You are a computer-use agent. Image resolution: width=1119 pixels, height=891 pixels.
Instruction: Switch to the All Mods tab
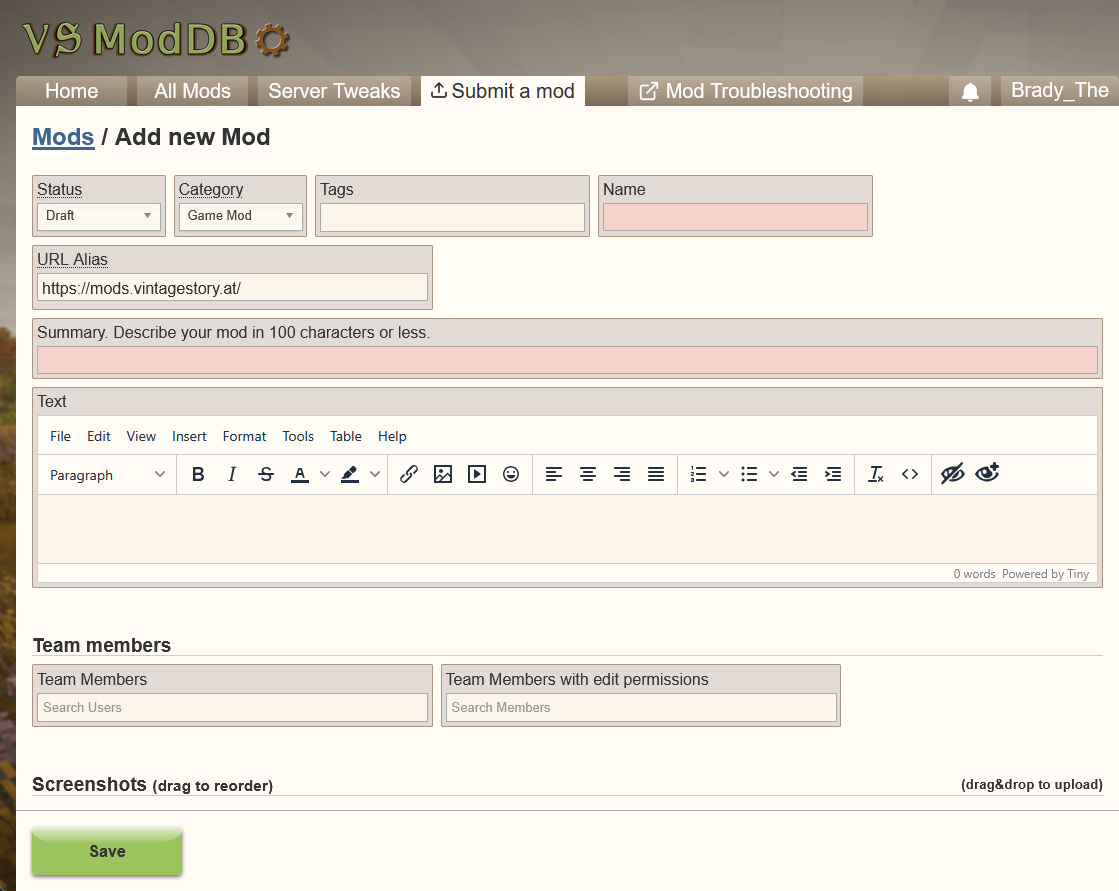click(192, 91)
